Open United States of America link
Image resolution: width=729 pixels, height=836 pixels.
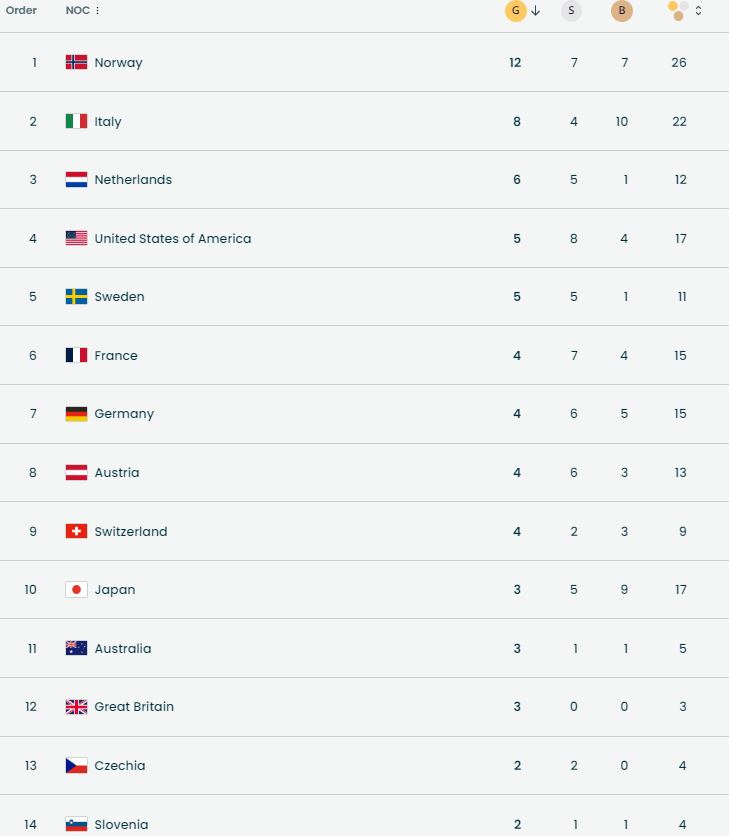pos(172,239)
